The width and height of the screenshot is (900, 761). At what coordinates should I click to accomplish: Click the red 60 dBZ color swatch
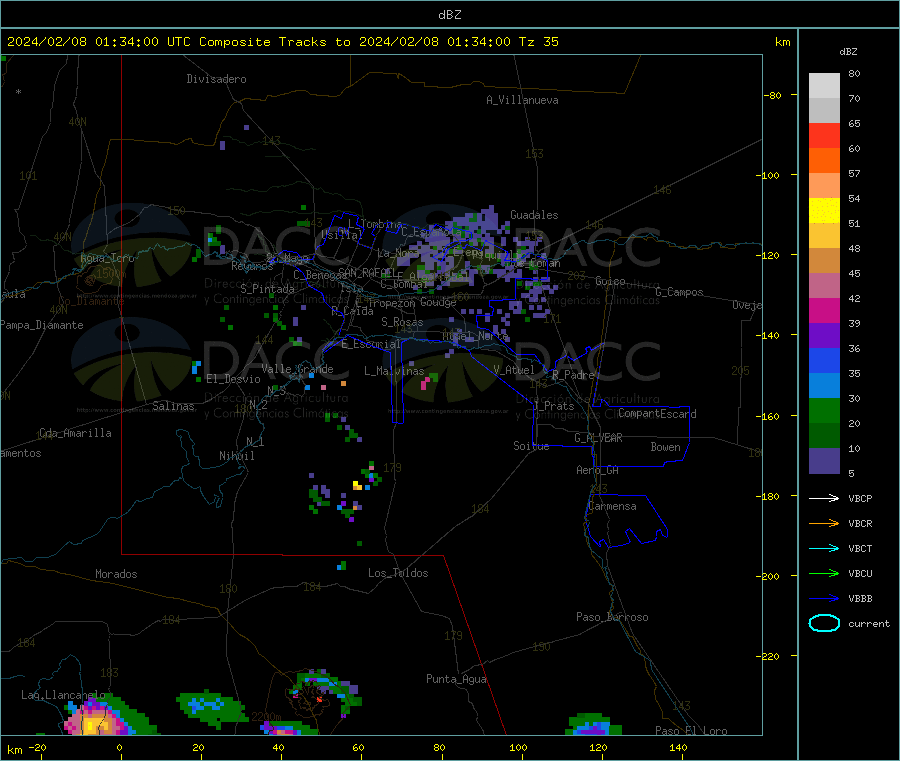tap(824, 135)
